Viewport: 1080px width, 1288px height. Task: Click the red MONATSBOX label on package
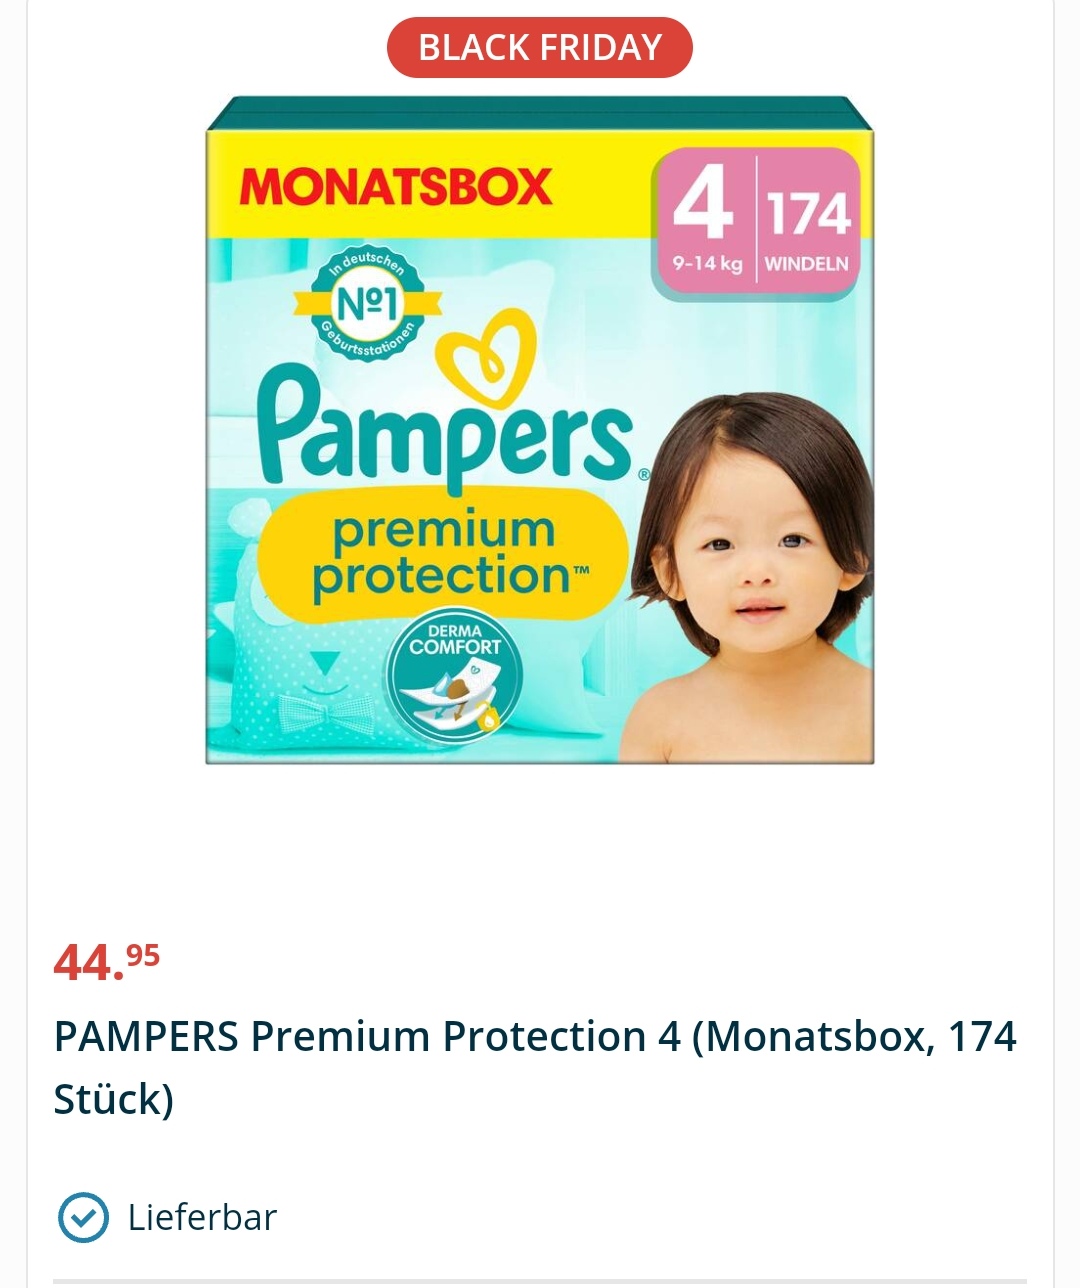pyautogui.click(x=396, y=187)
